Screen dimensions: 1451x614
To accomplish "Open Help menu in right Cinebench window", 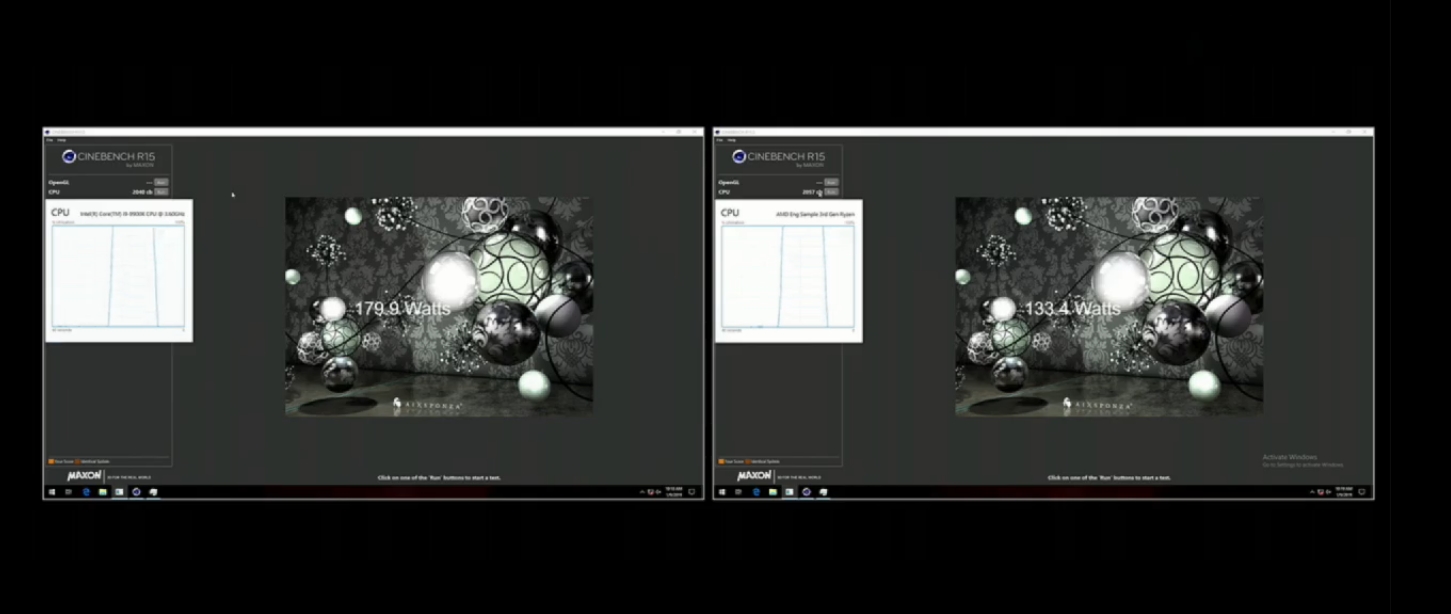I will click(732, 140).
